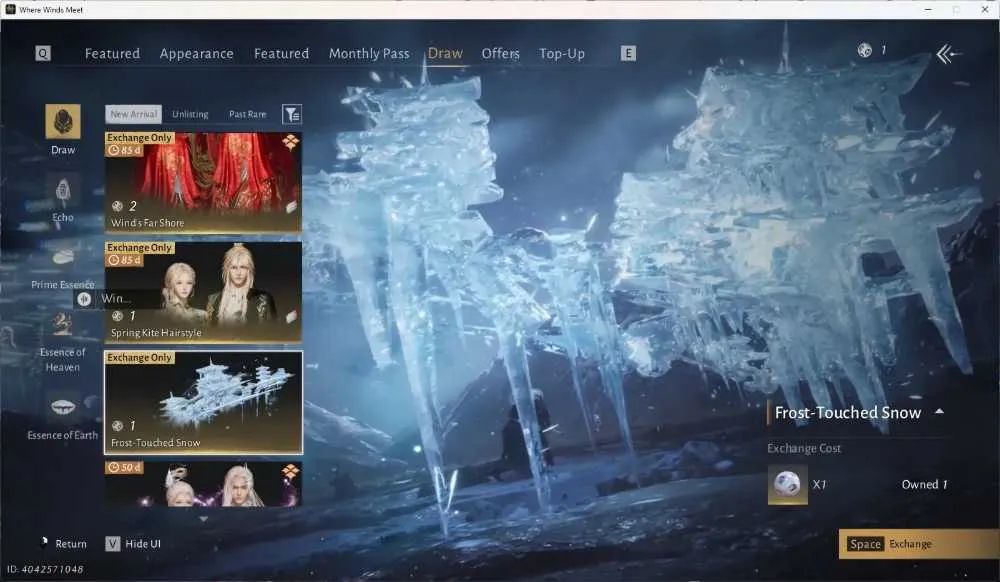
Task: Click the back arrow at top right
Action: tap(948, 54)
